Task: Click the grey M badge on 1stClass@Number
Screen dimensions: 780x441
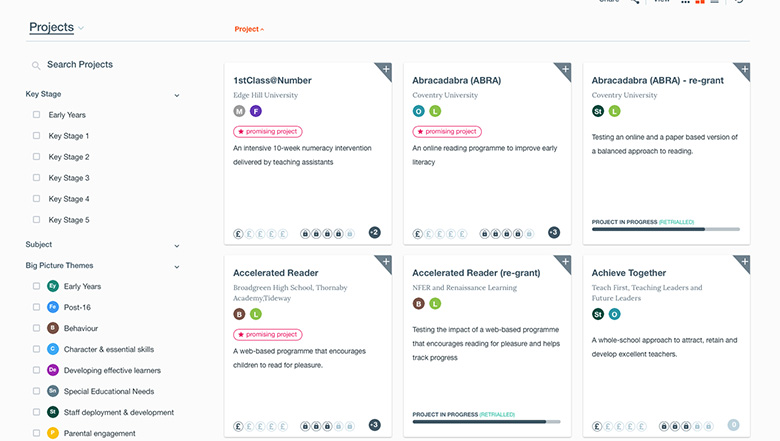Action: point(239,111)
